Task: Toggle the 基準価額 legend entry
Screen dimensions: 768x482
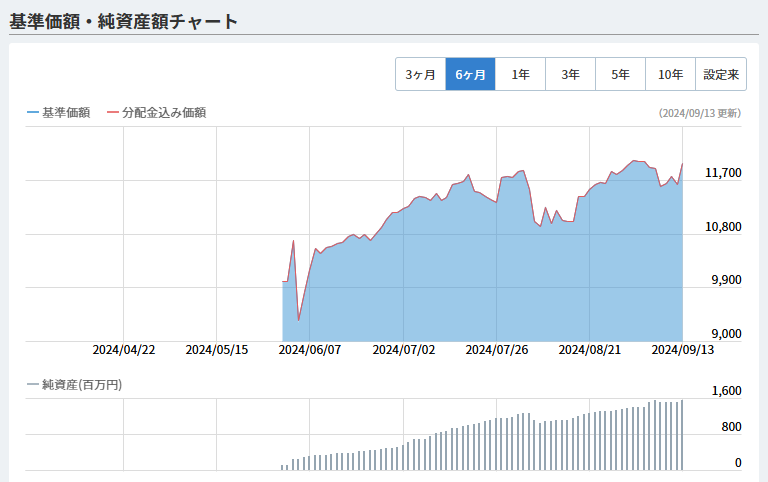Action: tap(59, 113)
